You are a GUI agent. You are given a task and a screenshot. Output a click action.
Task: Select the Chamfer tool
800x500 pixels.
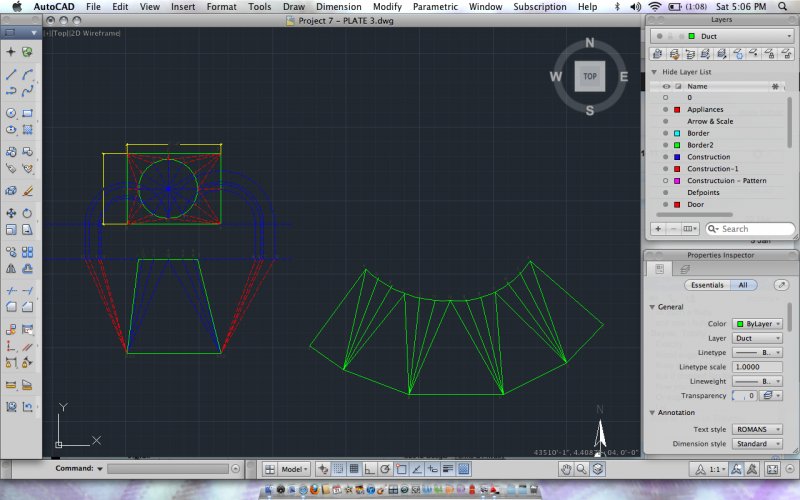(x=28, y=307)
